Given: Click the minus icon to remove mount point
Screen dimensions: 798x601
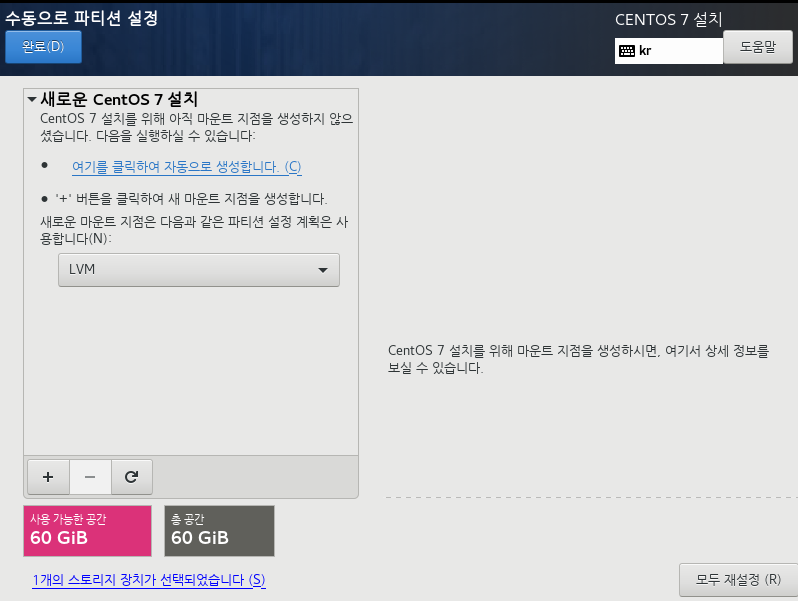Looking at the screenshot, I should 90,477.
